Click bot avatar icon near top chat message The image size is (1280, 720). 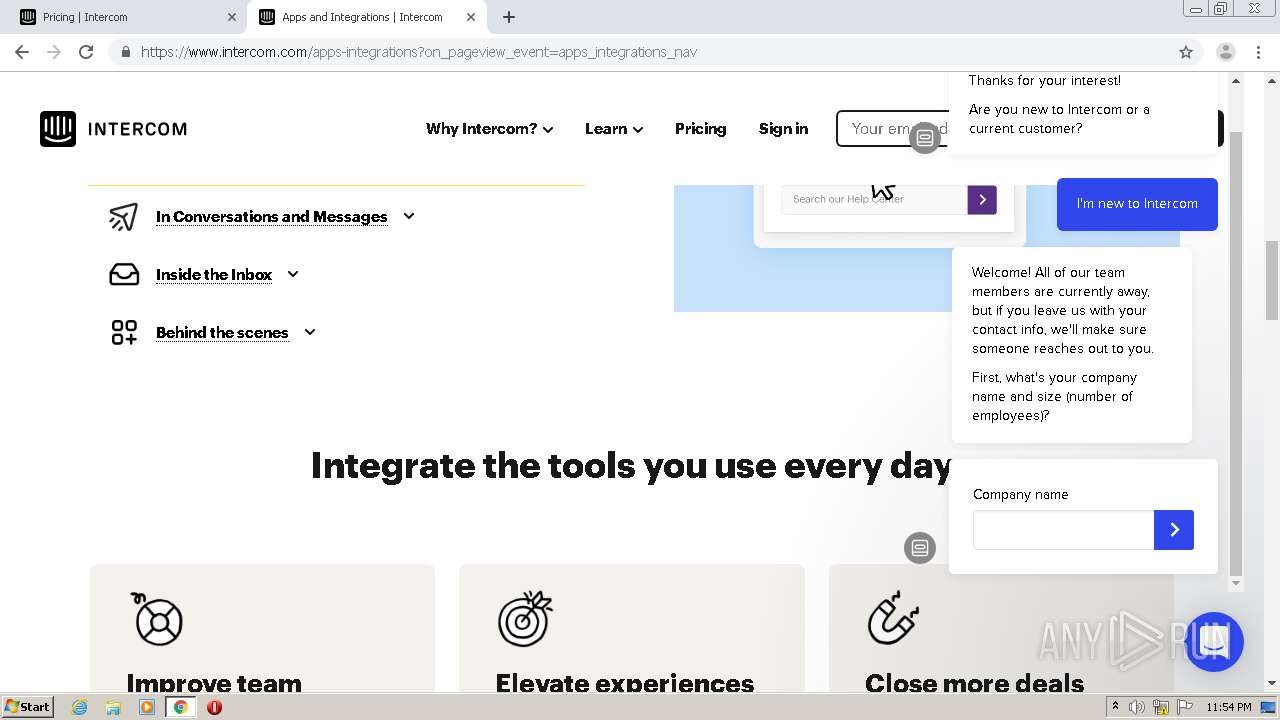point(925,138)
